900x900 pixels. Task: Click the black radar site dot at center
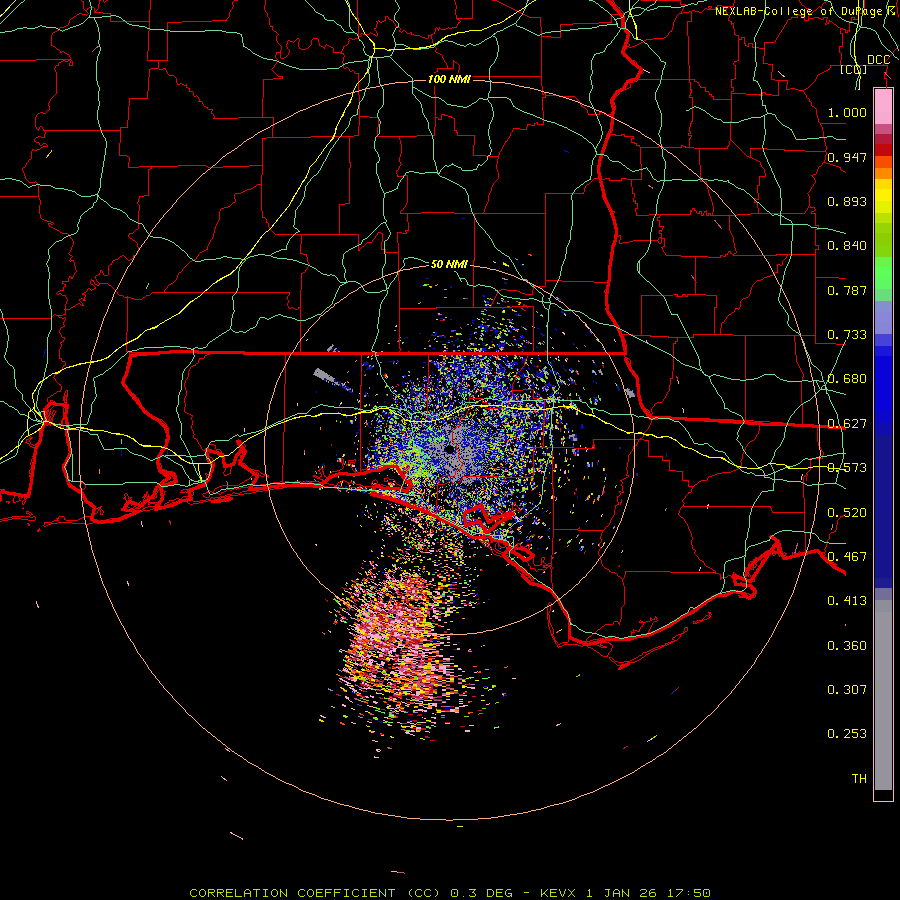pyautogui.click(x=449, y=449)
